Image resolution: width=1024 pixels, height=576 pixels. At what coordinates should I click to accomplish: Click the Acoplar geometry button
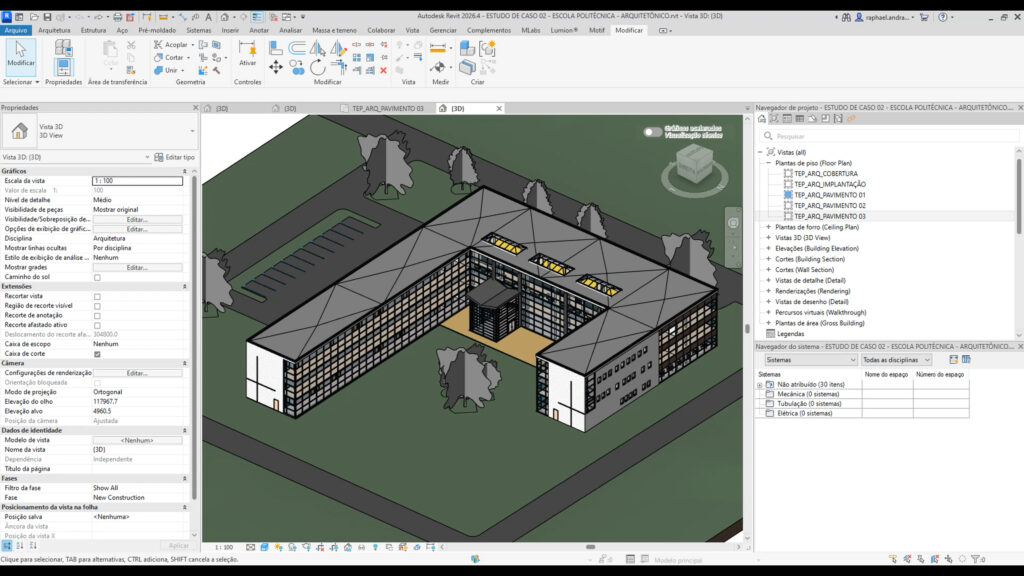(x=174, y=44)
